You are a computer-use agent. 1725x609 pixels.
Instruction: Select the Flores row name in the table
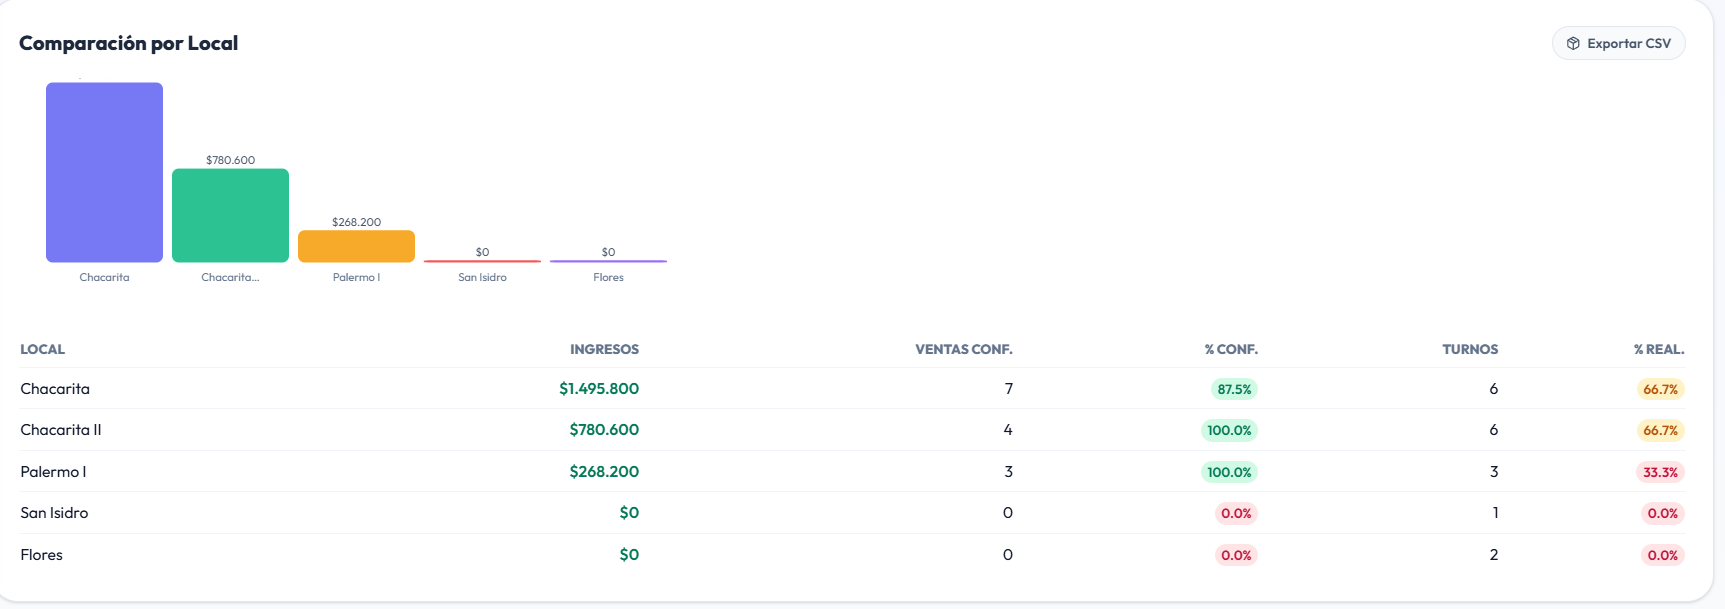coord(41,555)
